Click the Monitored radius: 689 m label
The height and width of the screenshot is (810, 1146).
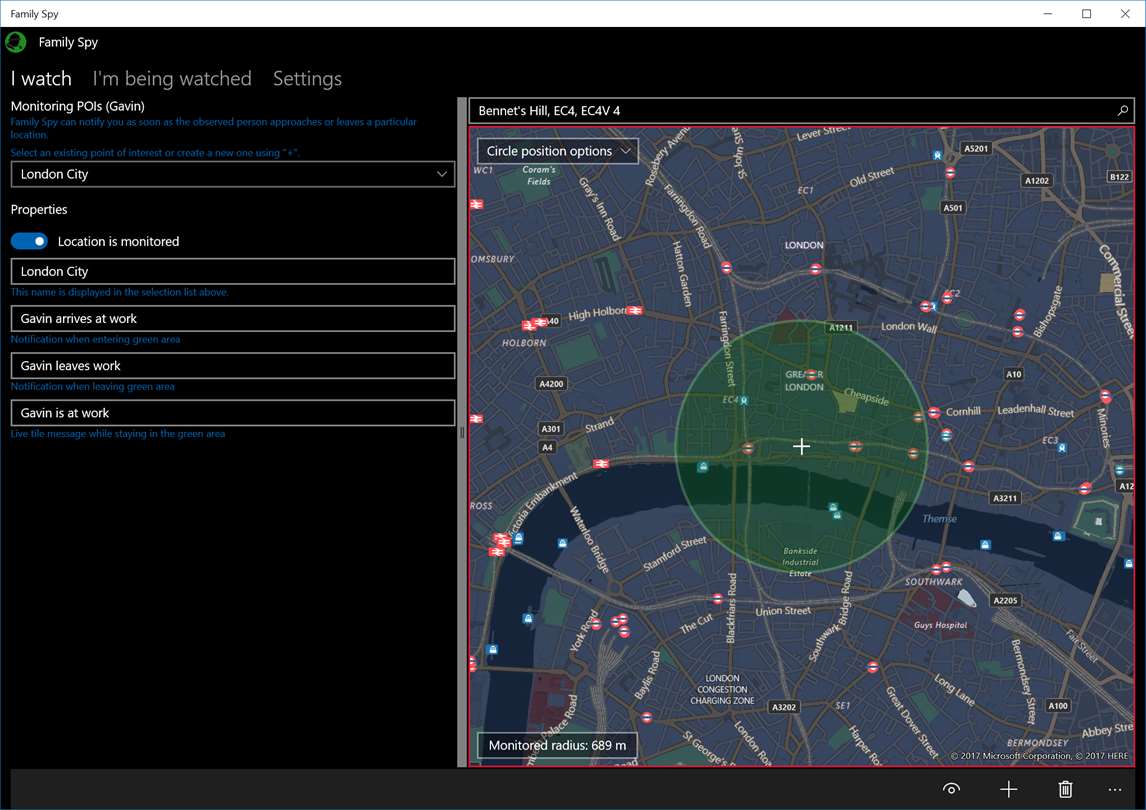pyautogui.click(x=557, y=746)
